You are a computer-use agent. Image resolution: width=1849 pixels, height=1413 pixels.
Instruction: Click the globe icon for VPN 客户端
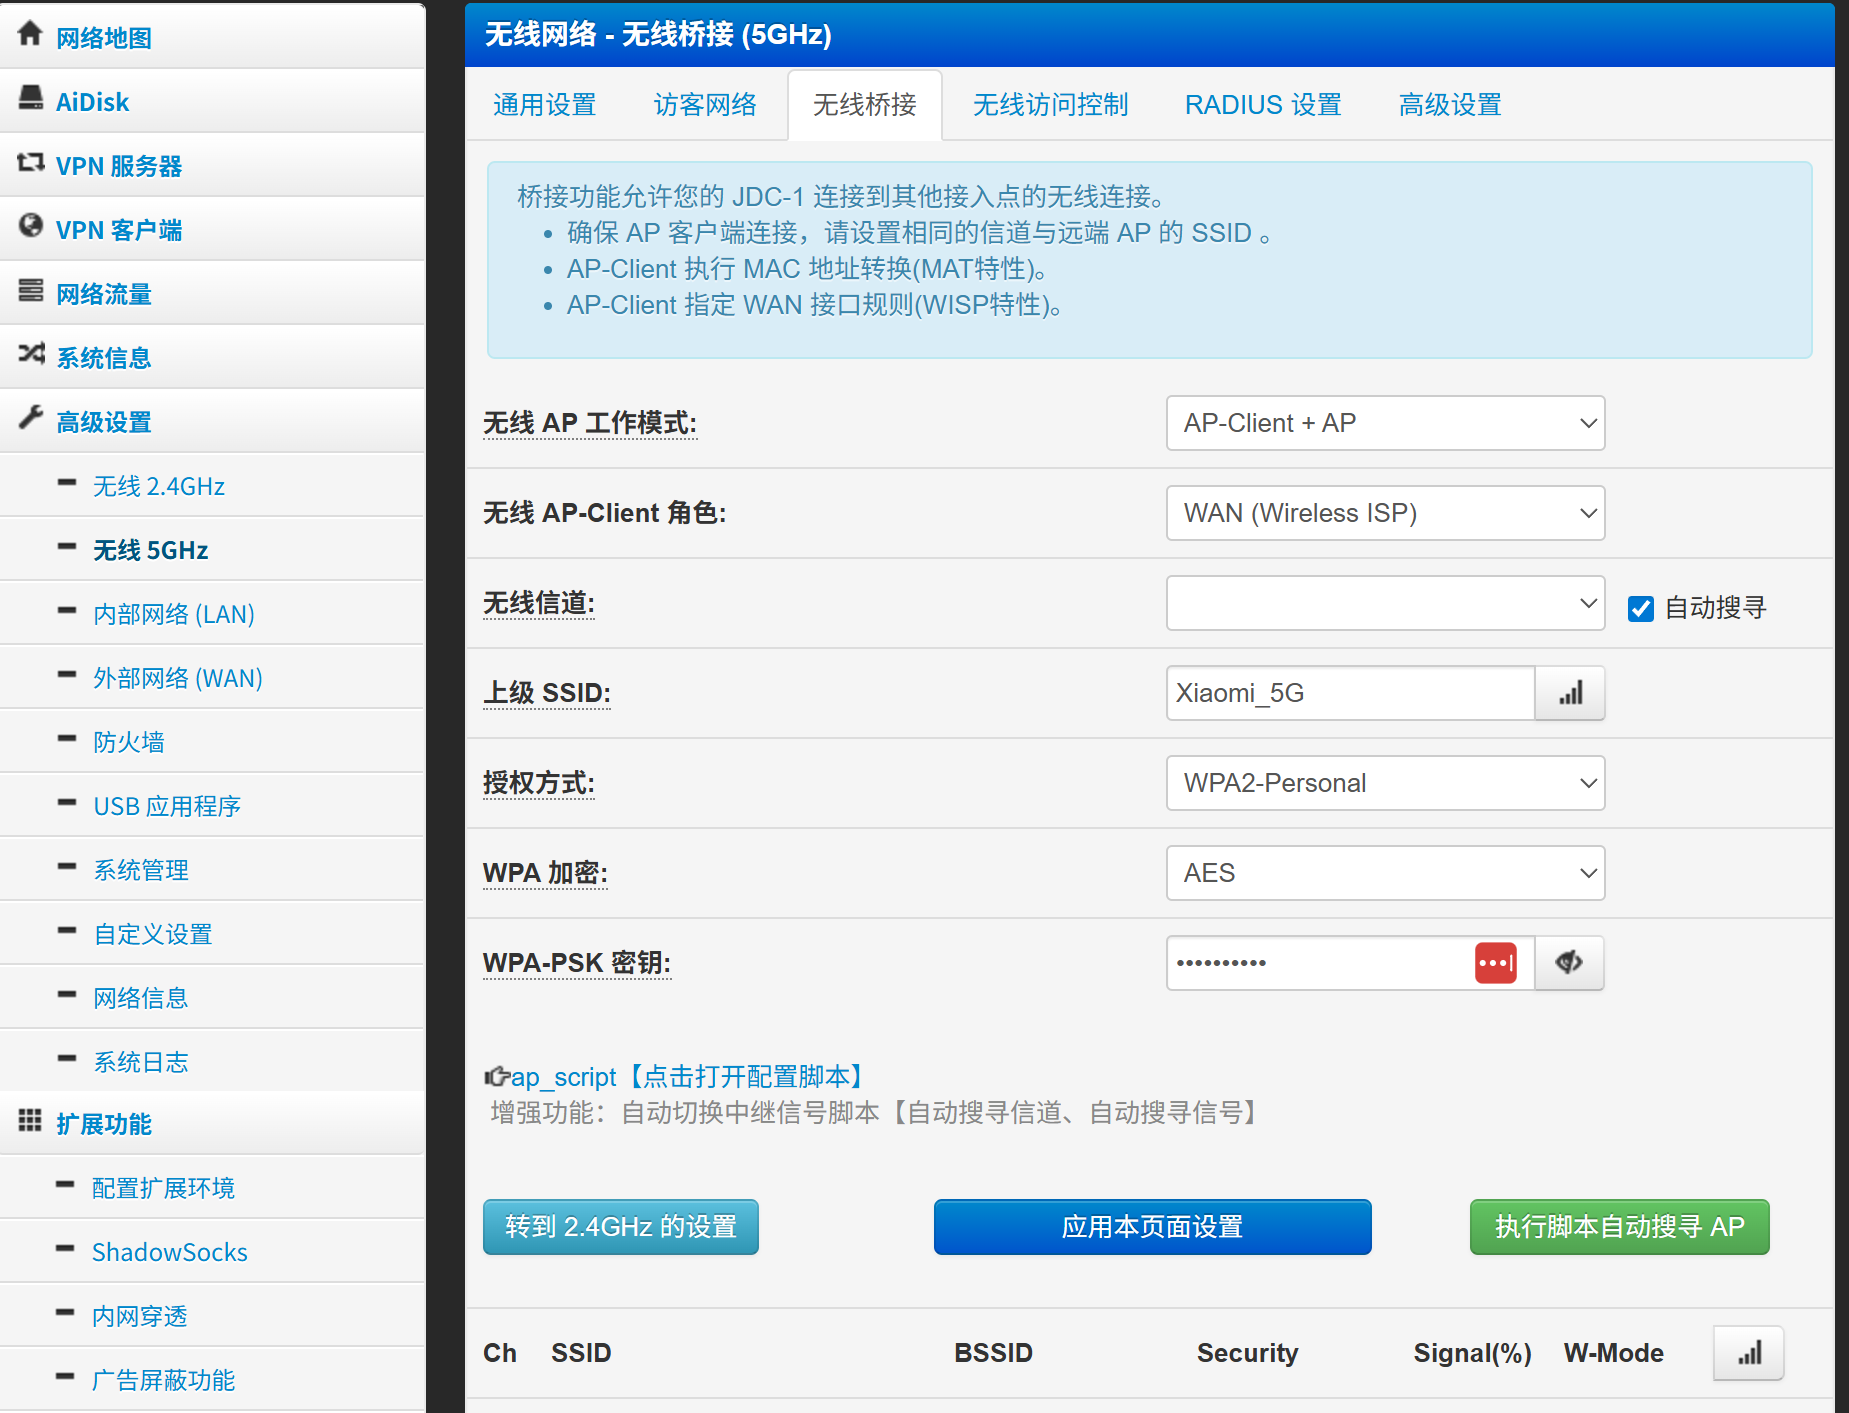click(x=31, y=226)
